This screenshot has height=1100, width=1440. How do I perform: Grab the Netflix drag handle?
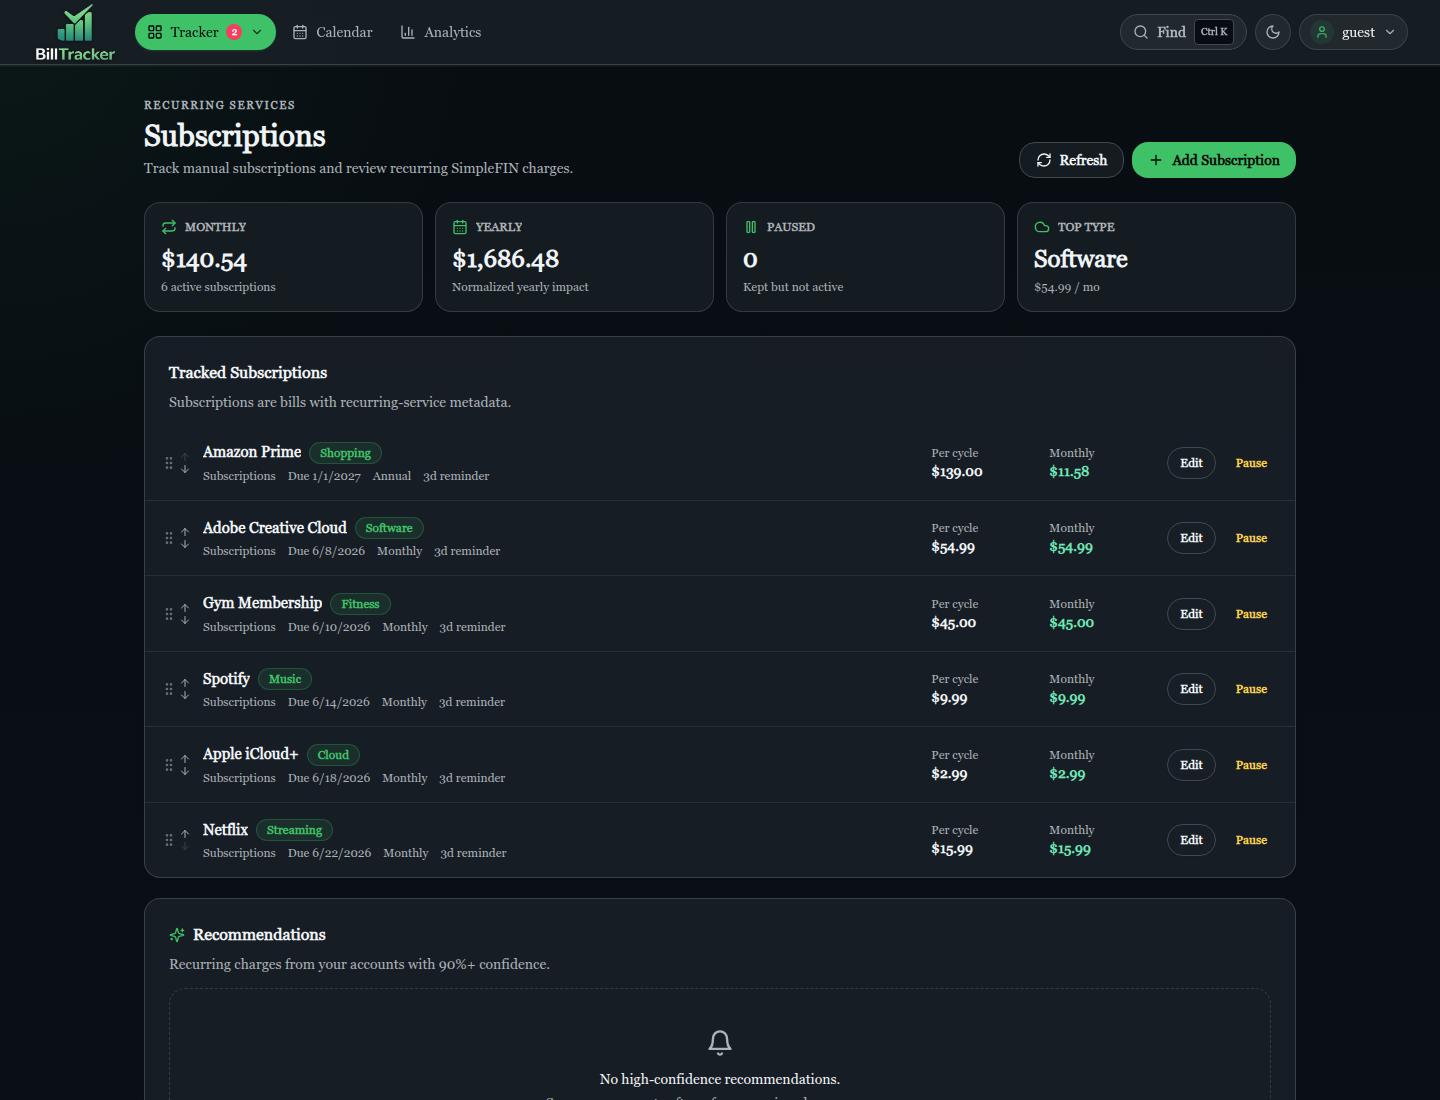(169, 840)
